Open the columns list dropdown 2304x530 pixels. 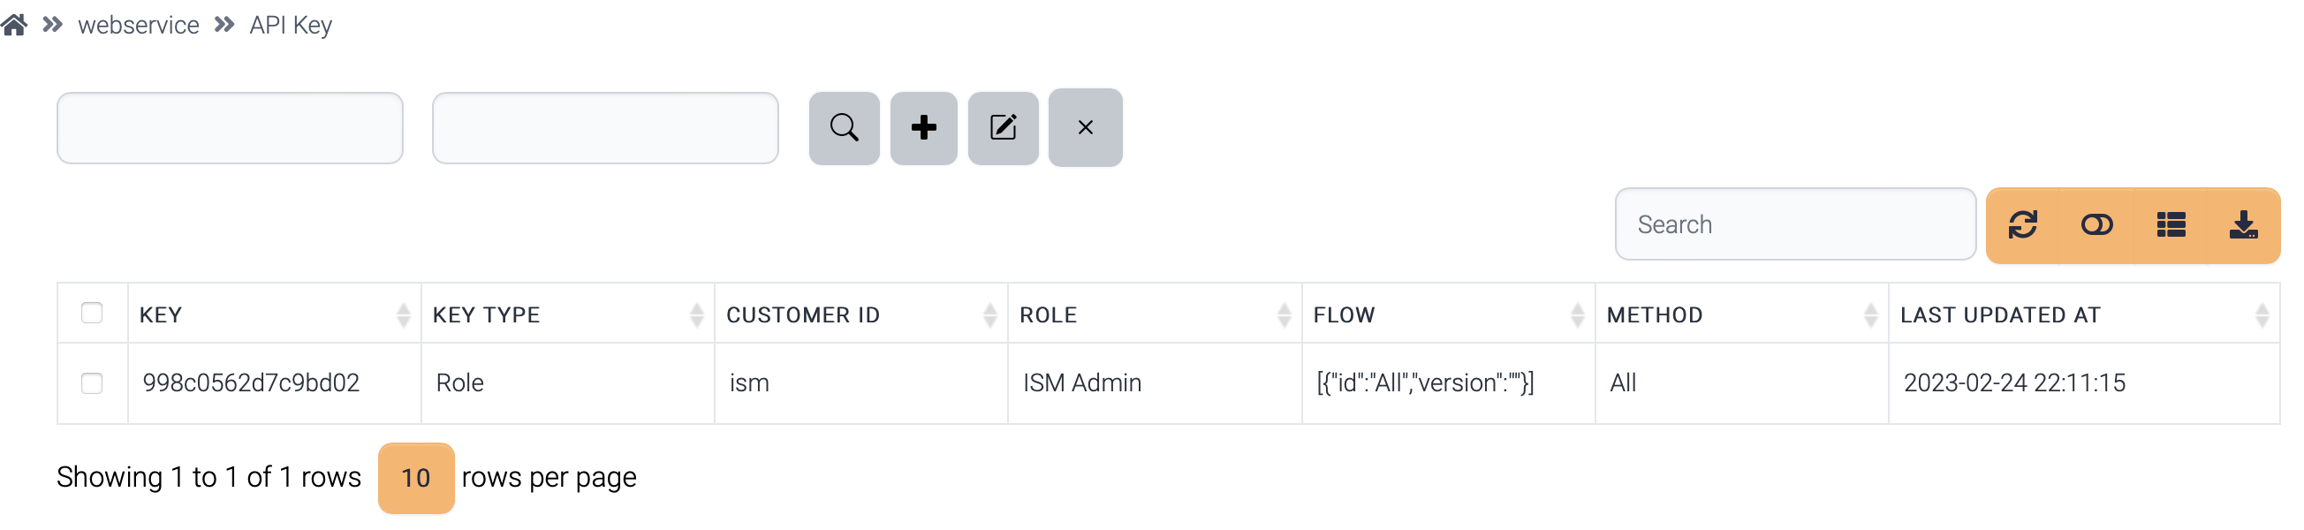2171,225
